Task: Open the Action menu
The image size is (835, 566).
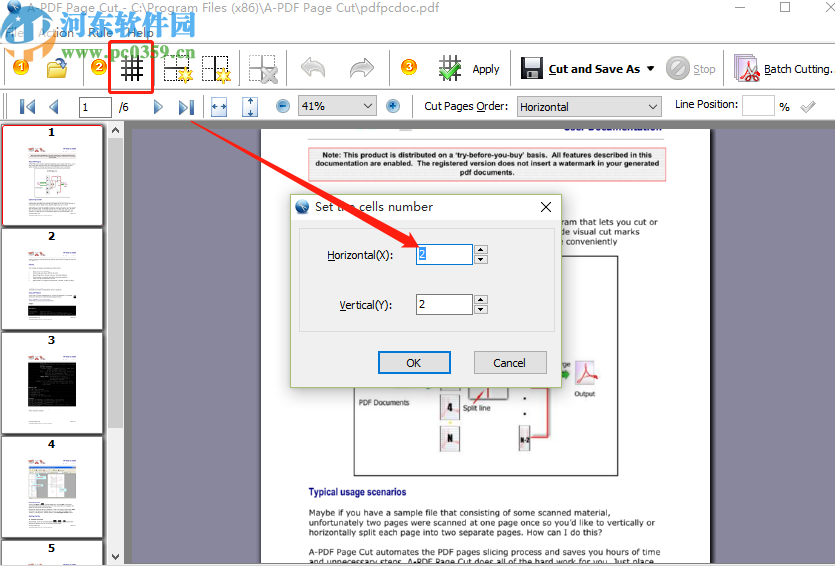Action: coord(56,33)
